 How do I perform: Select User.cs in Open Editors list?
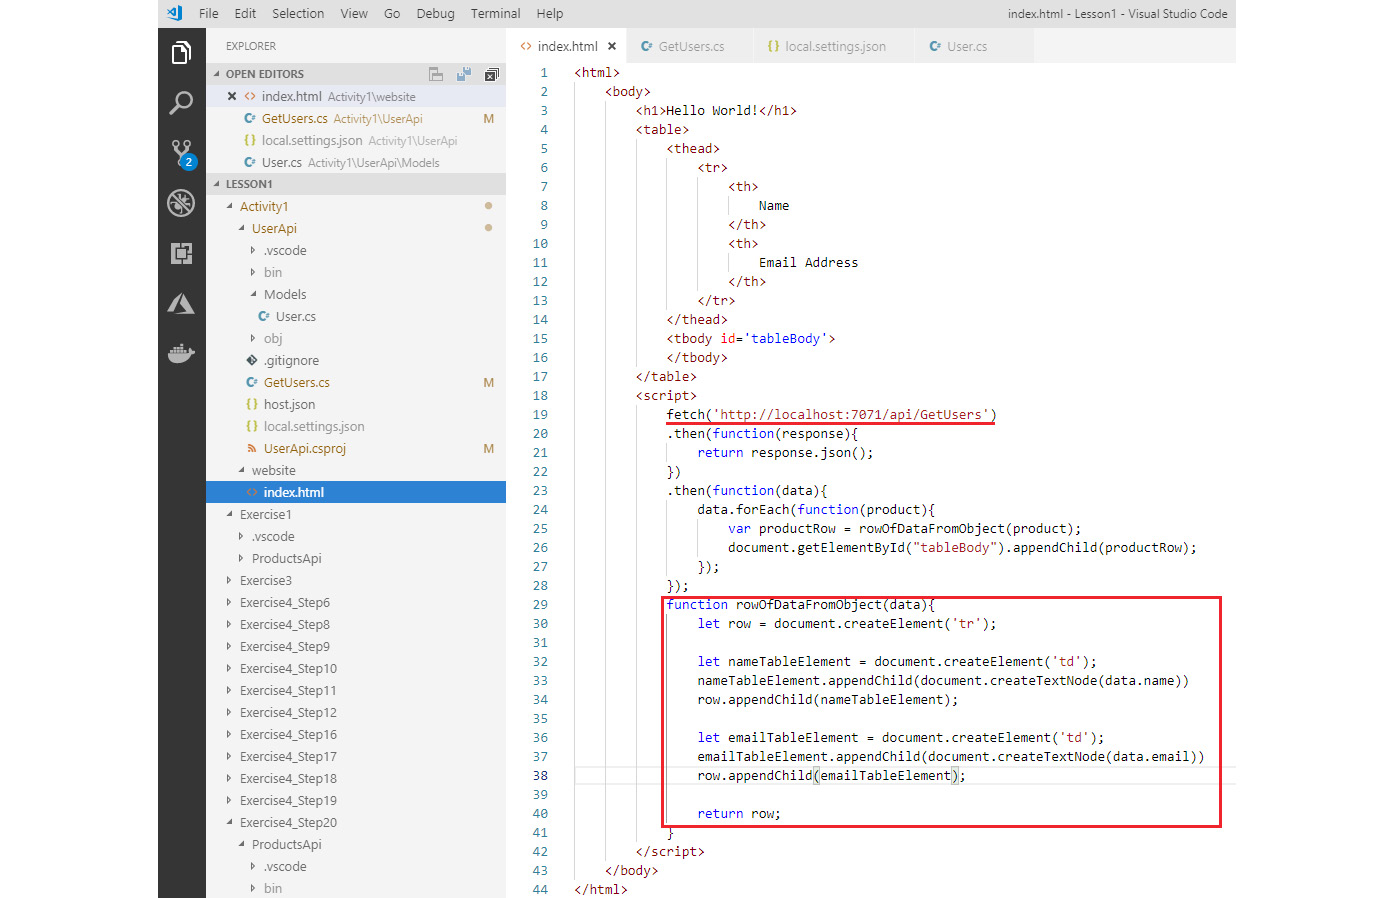356,162
